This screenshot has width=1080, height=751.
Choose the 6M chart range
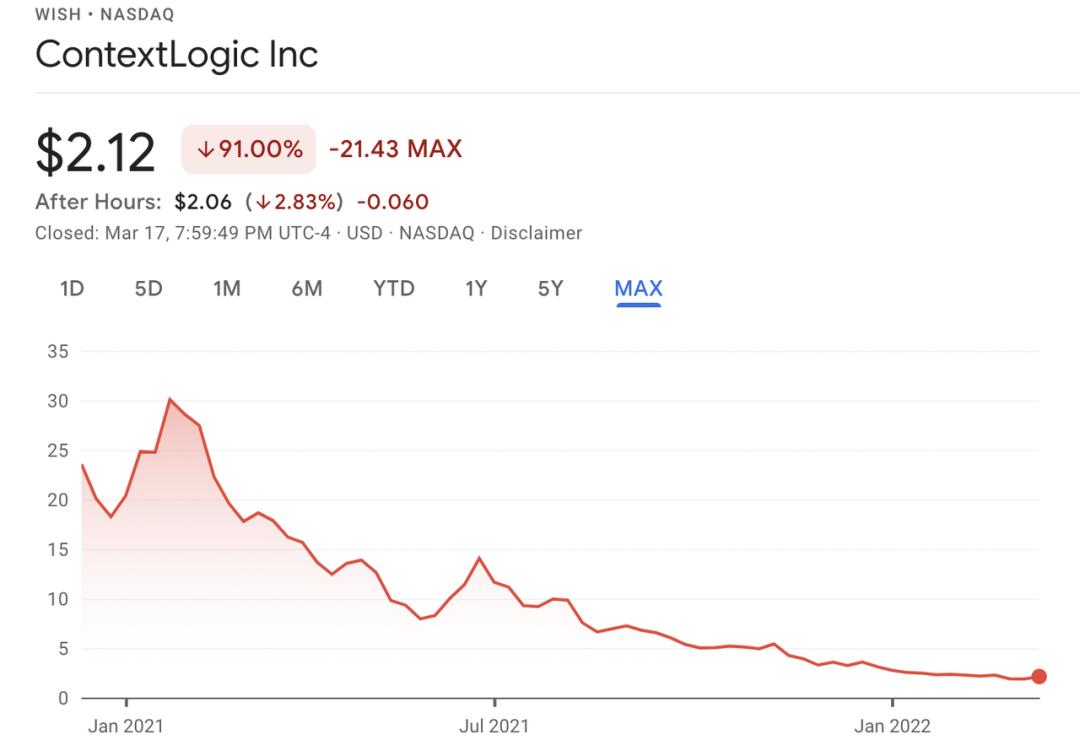point(307,289)
